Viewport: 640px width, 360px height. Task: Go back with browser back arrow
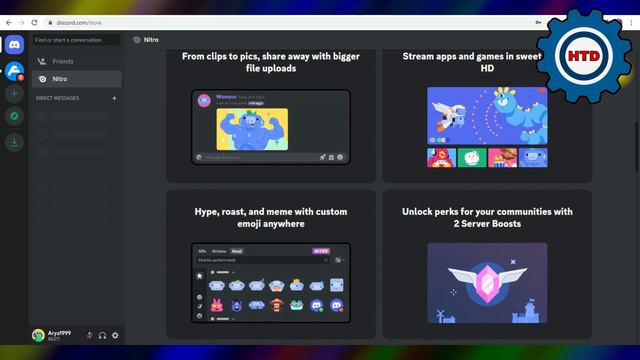9,22
